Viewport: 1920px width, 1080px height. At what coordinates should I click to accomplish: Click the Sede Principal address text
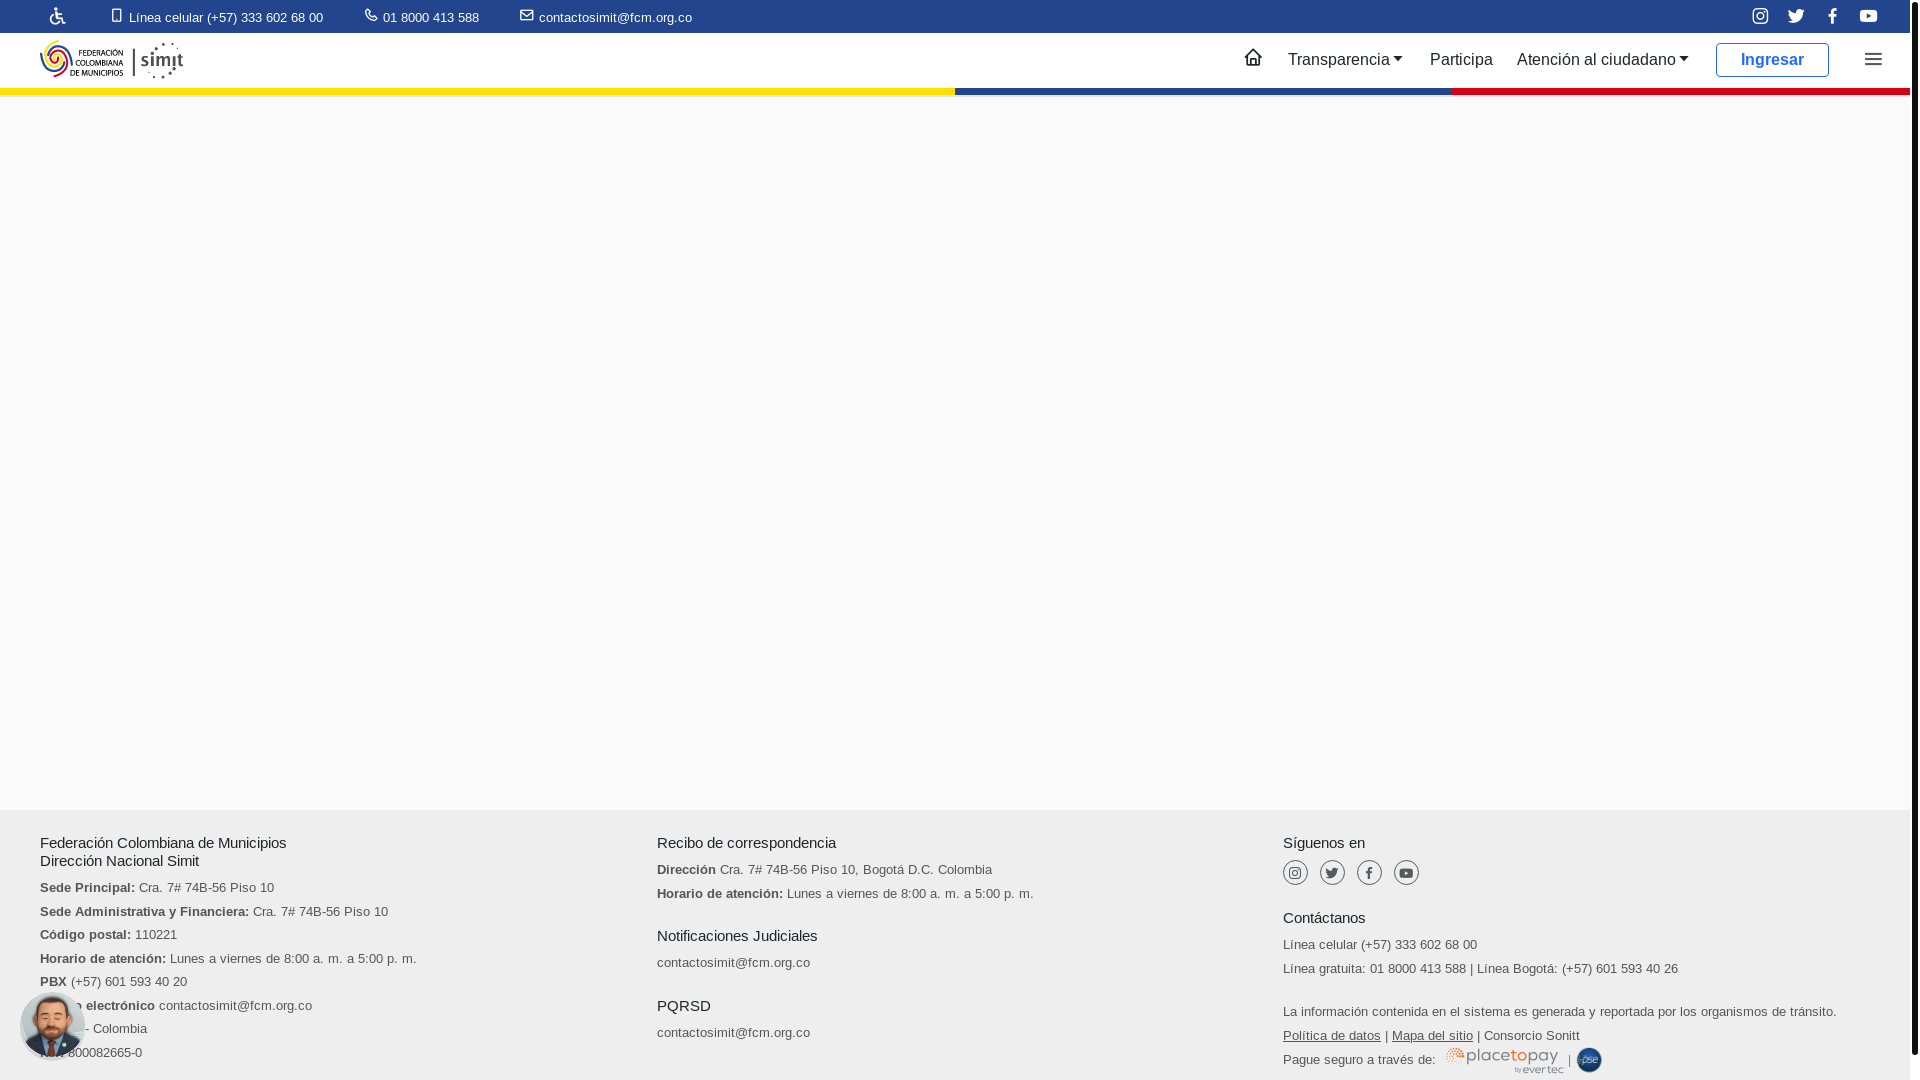(x=157, y=888)
